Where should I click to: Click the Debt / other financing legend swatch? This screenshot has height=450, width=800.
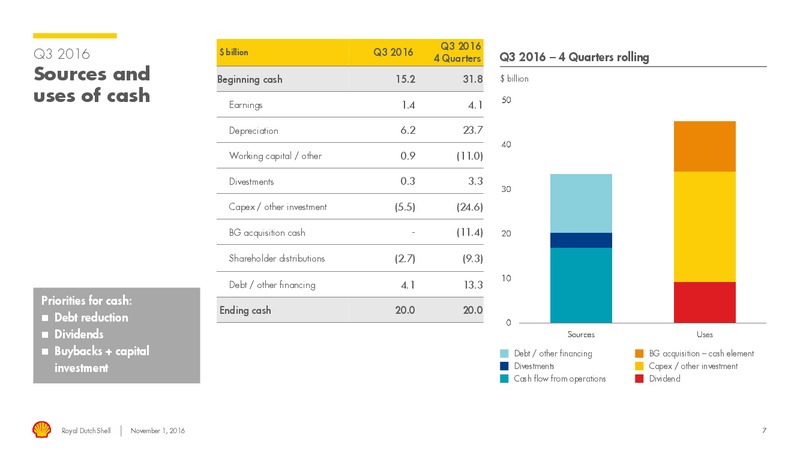504,353
